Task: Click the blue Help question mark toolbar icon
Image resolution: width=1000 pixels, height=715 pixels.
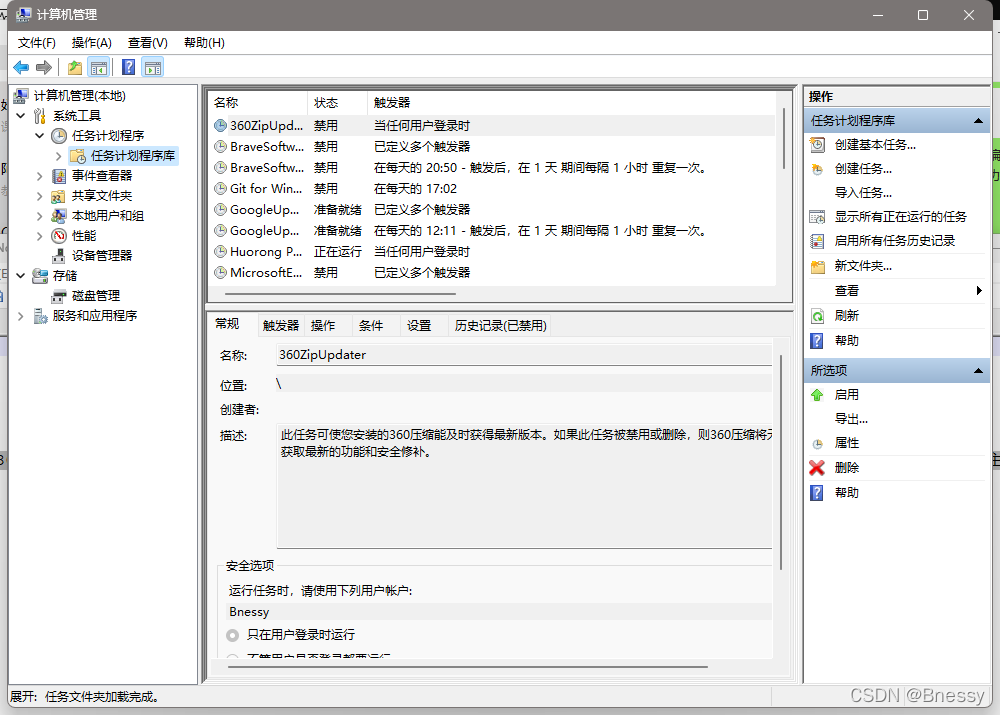Action: pyautogui.click(x=128, y=67)
